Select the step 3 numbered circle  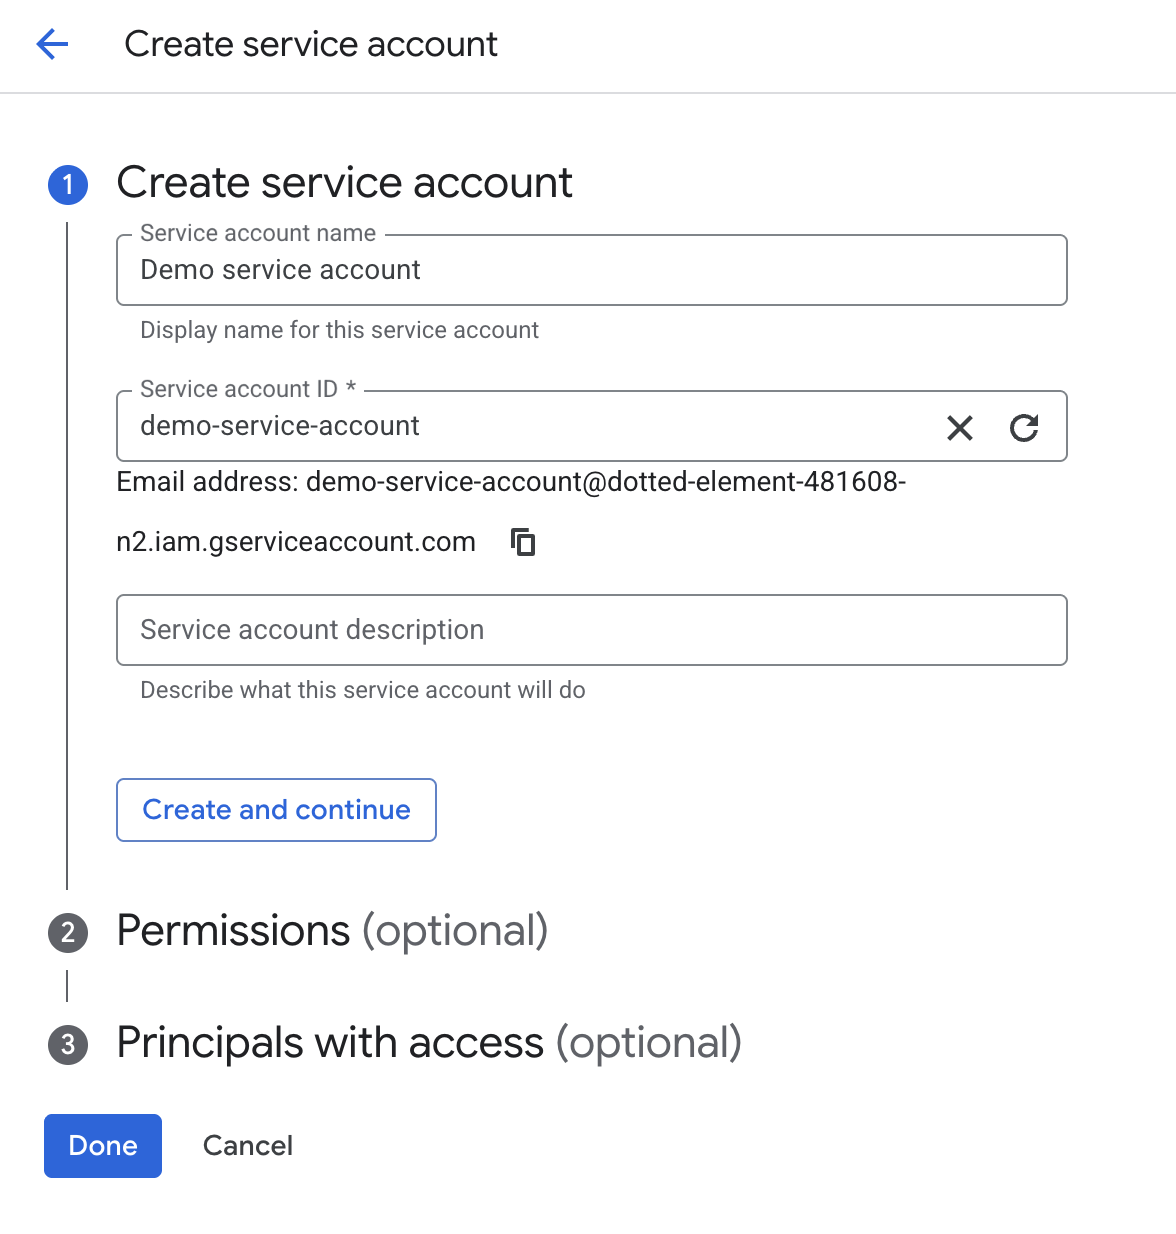(68, 1045)
